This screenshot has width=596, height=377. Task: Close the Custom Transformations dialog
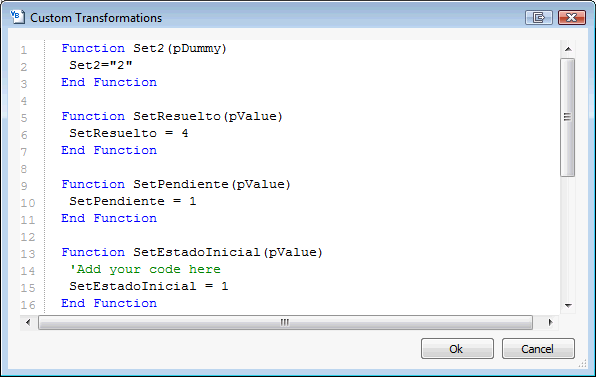[x=571, y=17]
